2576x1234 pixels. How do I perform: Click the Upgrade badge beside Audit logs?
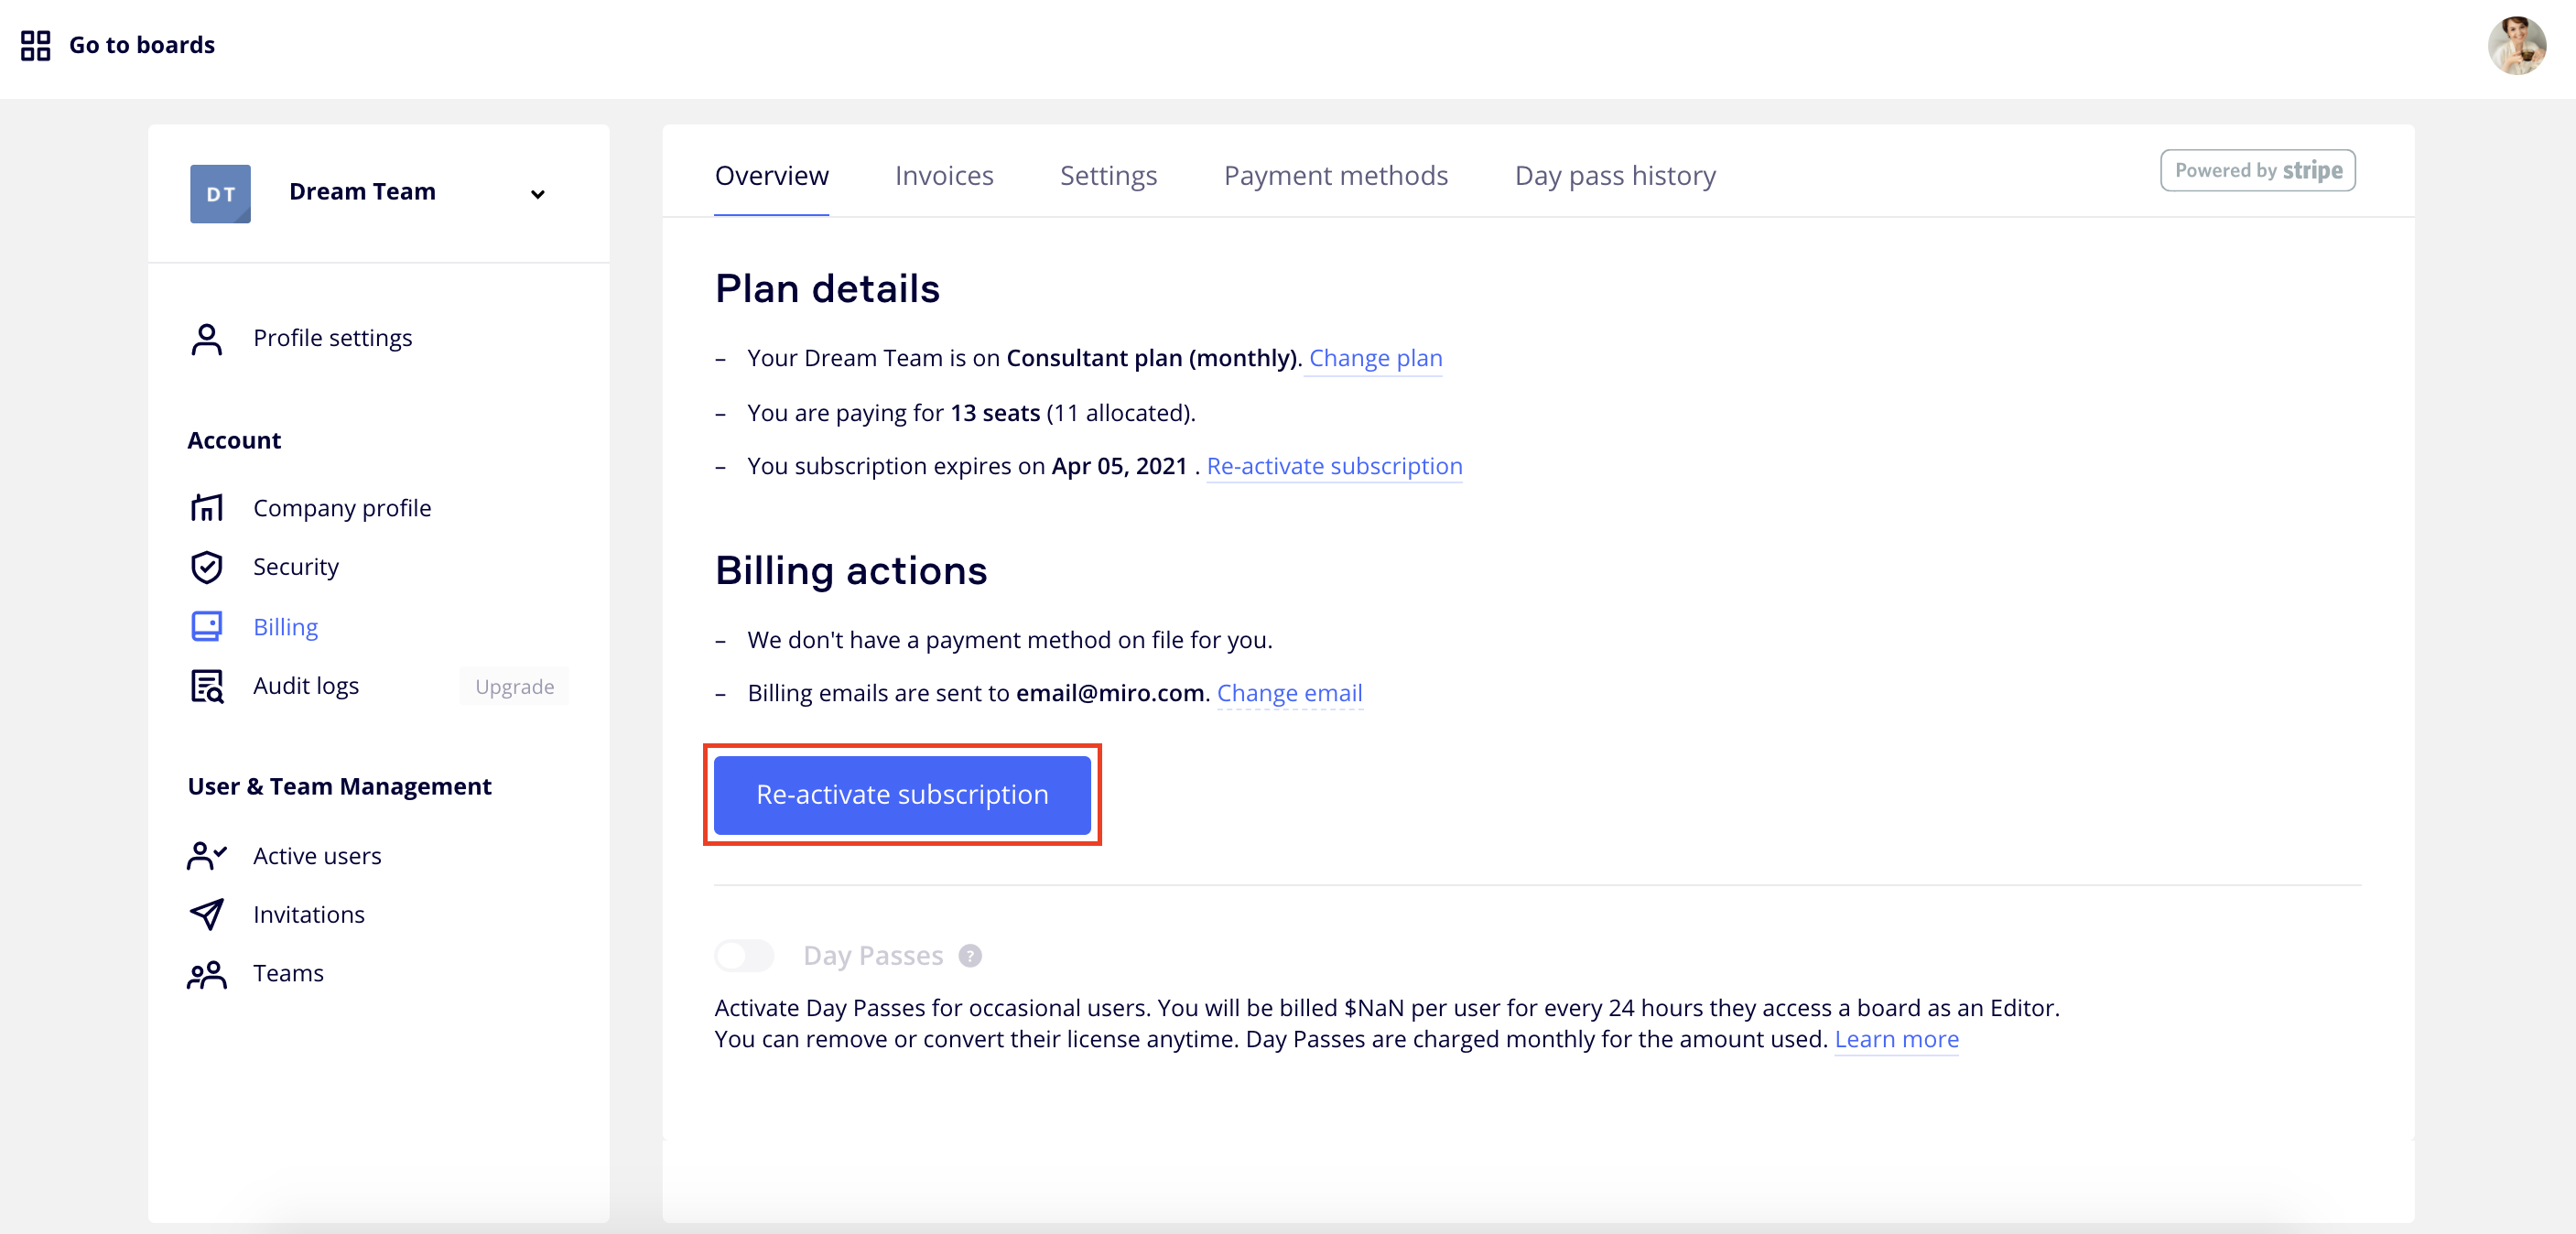(514, 687)
